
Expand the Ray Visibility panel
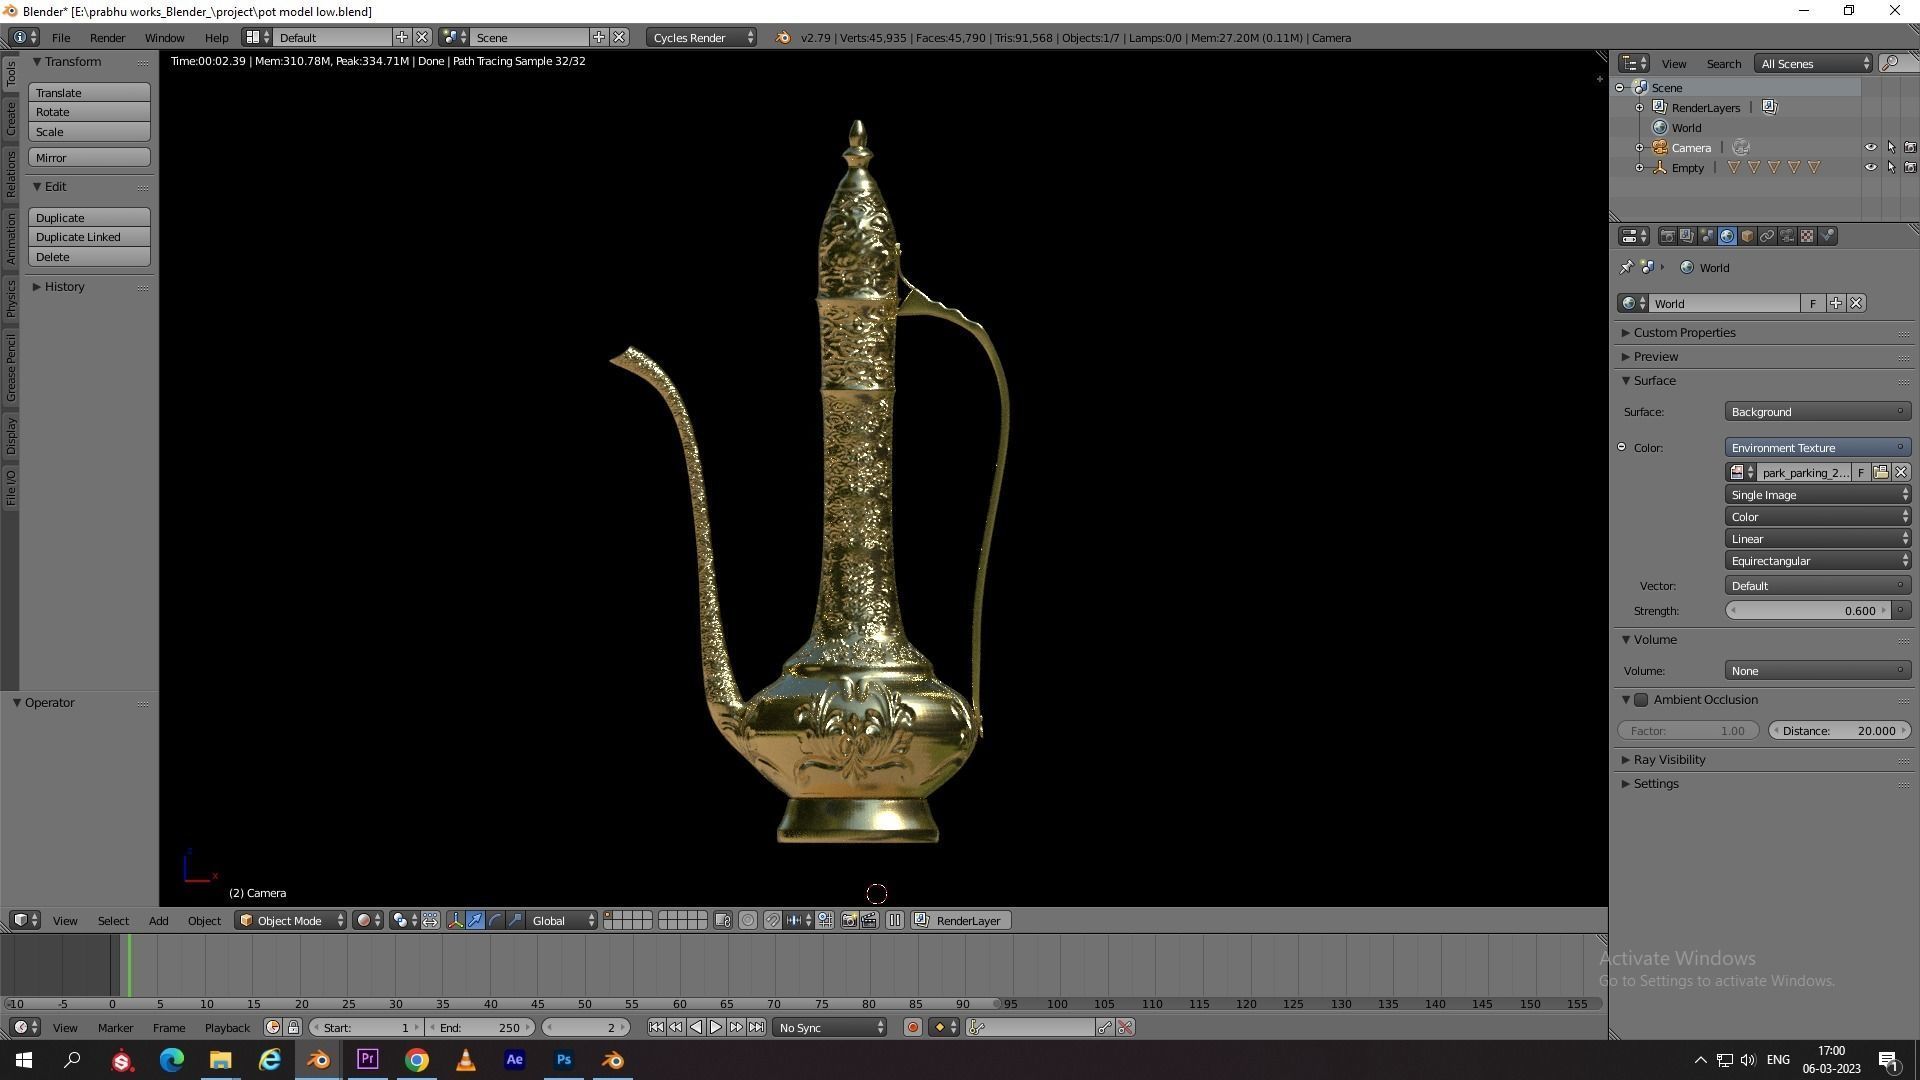[1669, 760]
